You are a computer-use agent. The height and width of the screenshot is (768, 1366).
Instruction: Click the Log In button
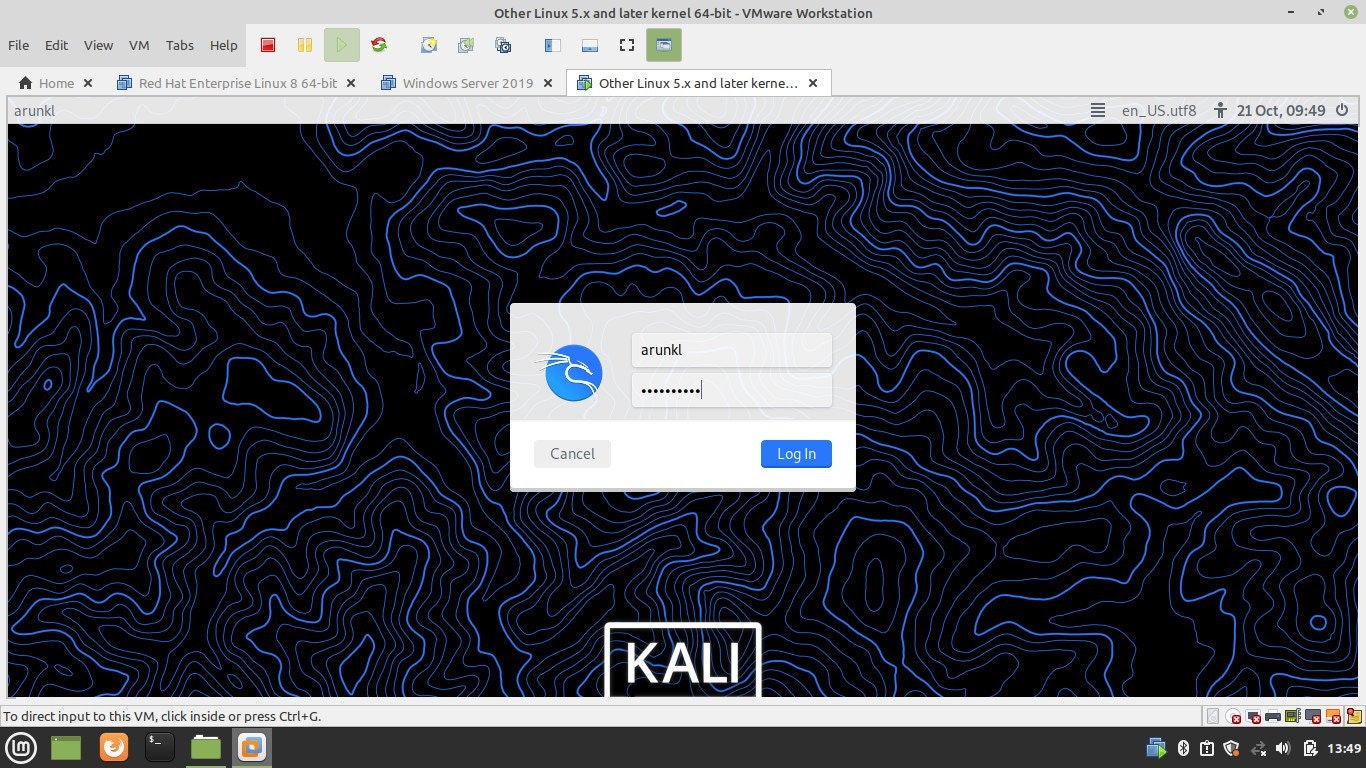(796, 453)
